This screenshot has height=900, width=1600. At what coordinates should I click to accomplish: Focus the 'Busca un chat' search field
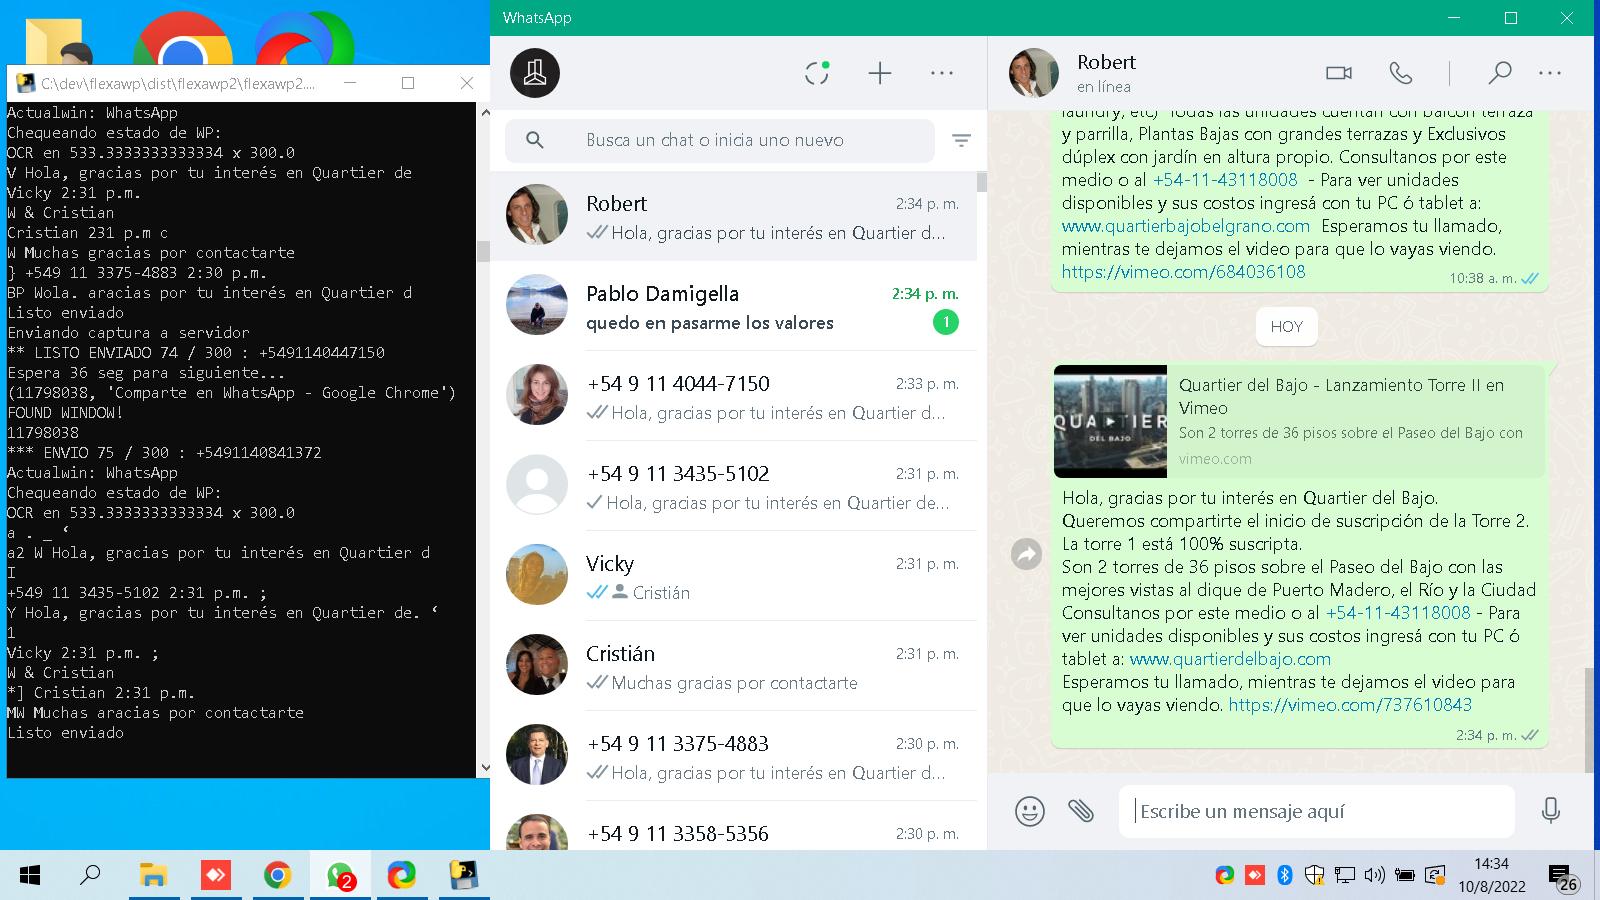720,140
